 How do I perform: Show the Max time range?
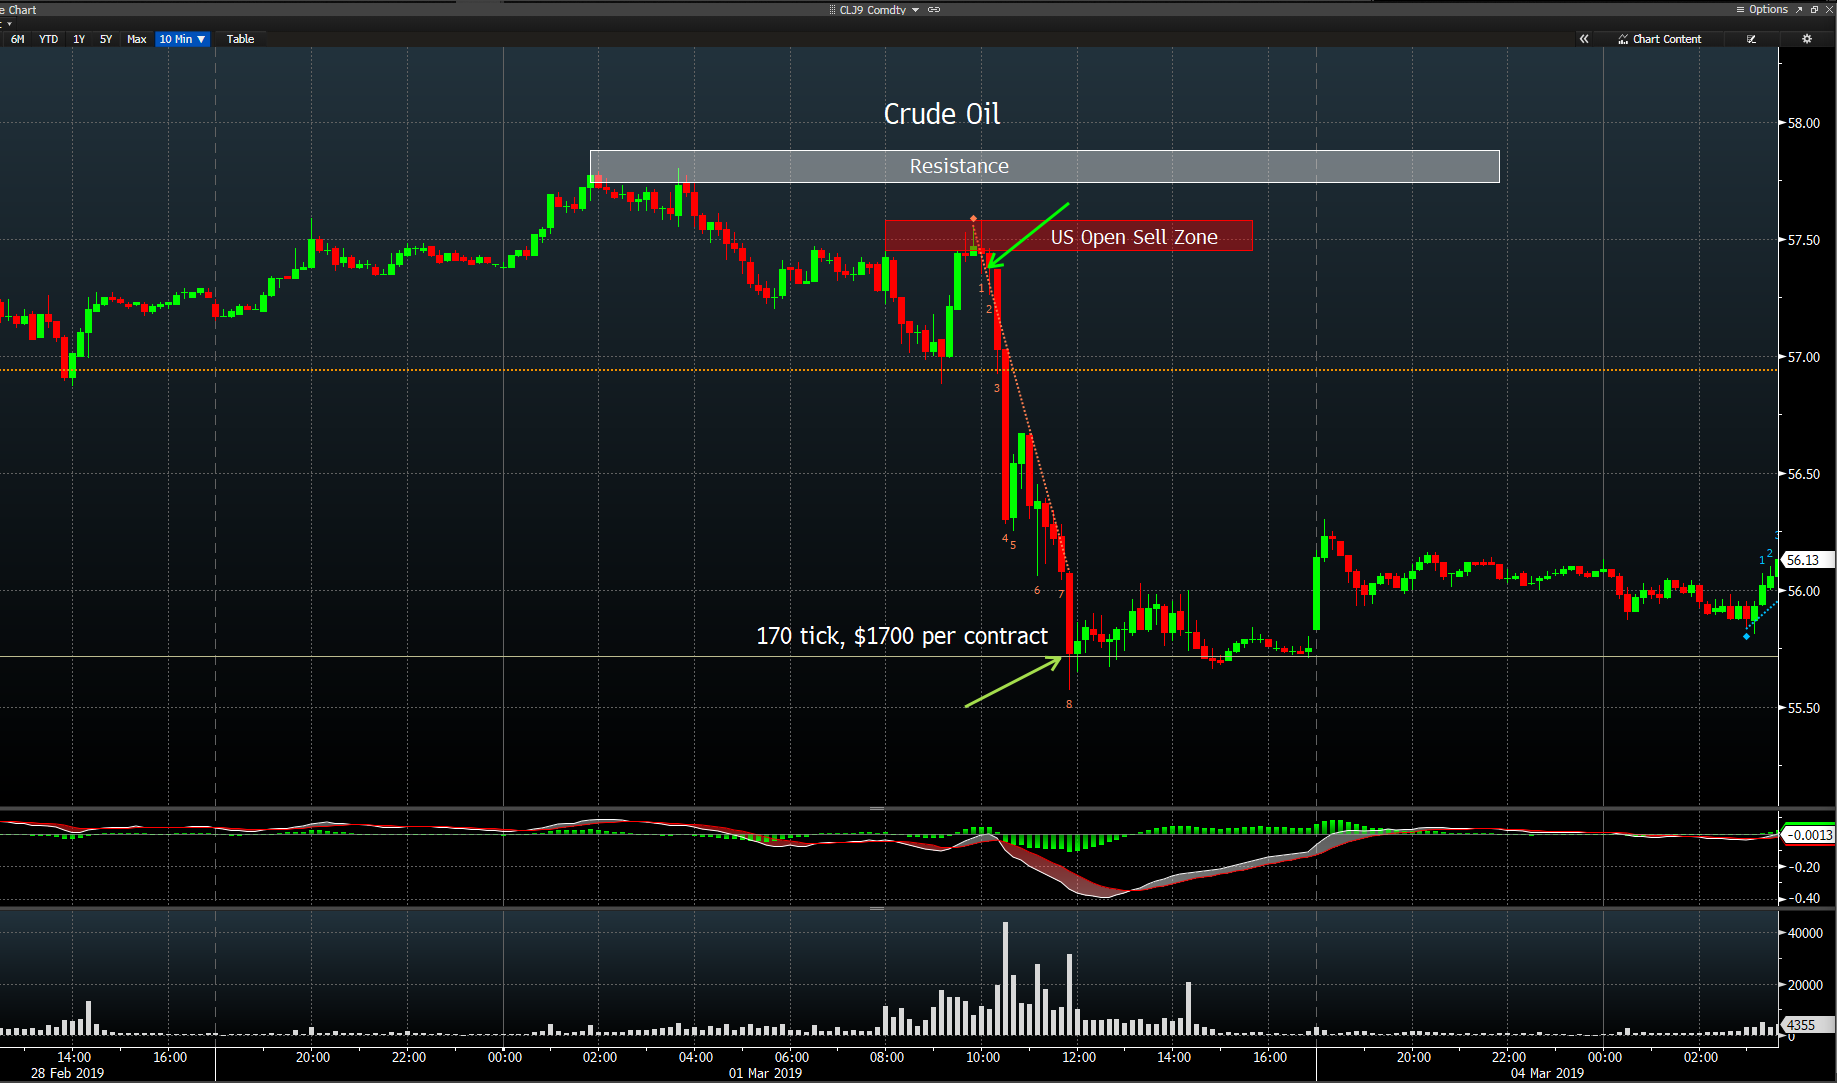(137, 39)
